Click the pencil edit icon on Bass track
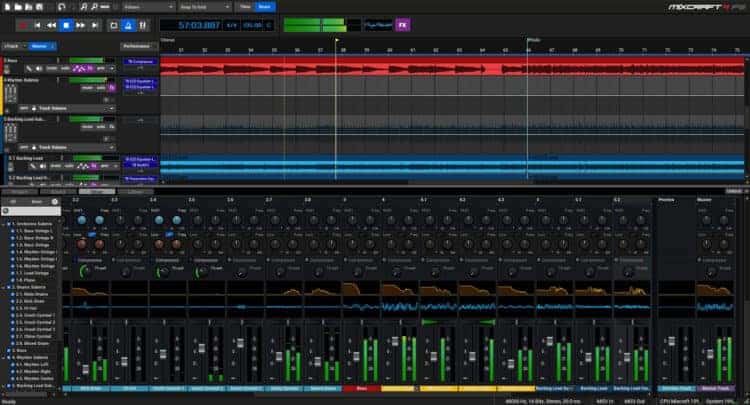The width and height of the screenshot is (750, 405). point(30,69)
